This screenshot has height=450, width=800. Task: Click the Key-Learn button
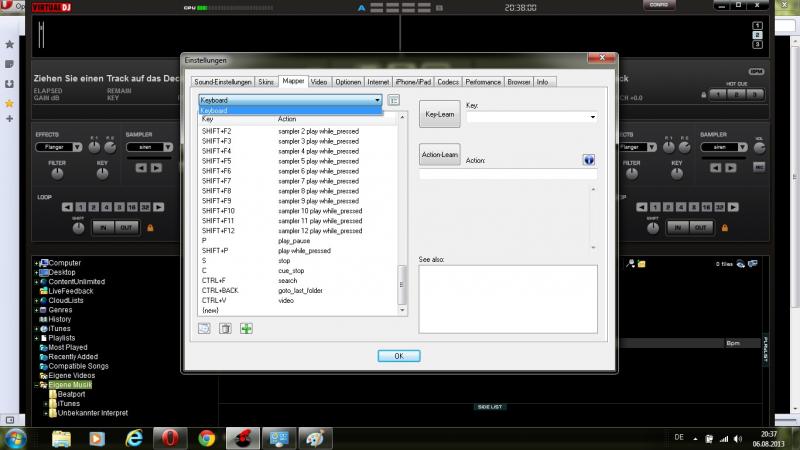pos(439,114)
